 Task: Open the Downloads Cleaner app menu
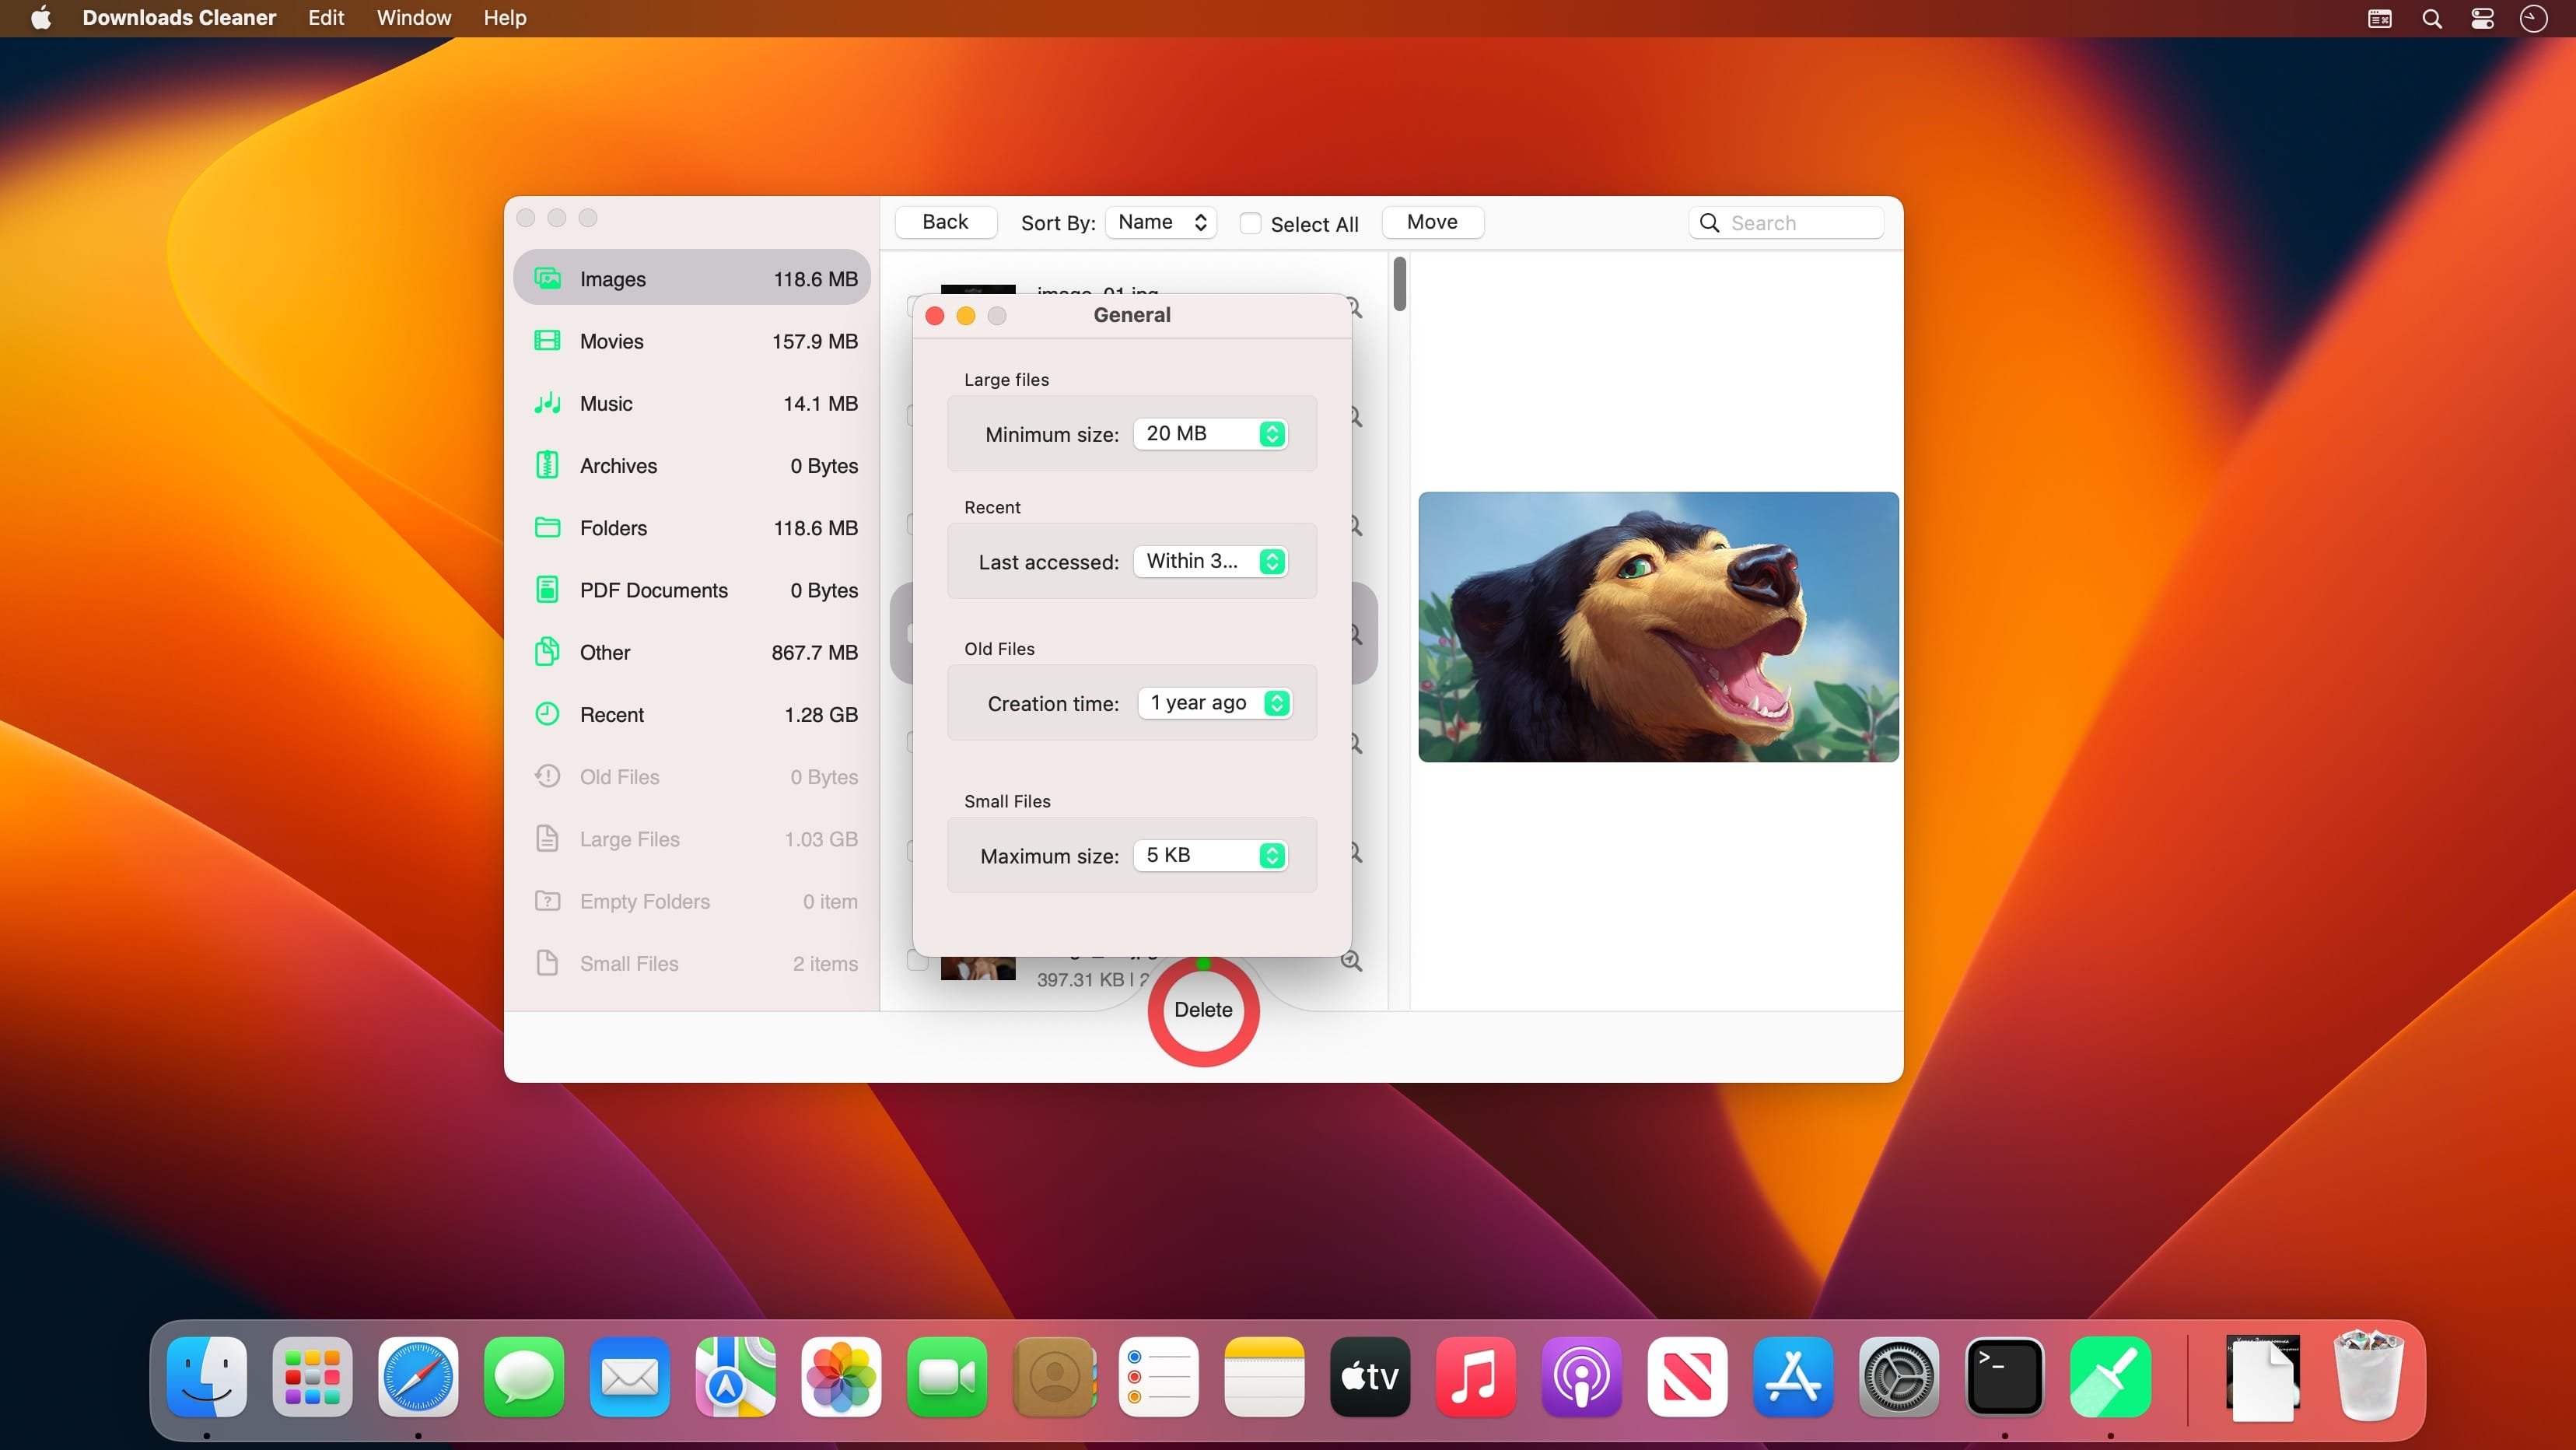click(x=179, y=18)
